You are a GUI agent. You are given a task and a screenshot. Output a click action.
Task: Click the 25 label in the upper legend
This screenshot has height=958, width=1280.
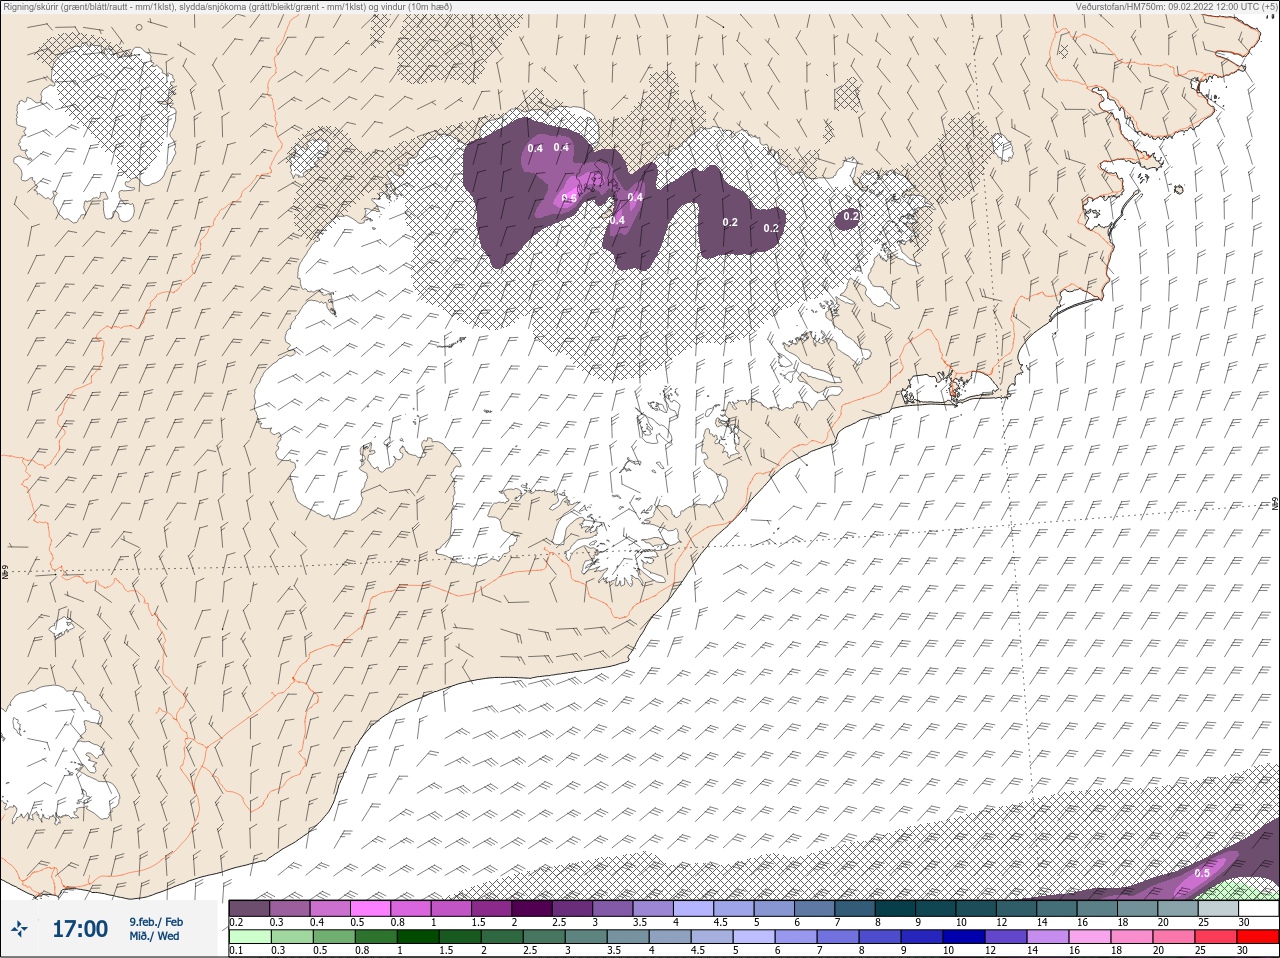(x=1203, y=922)
